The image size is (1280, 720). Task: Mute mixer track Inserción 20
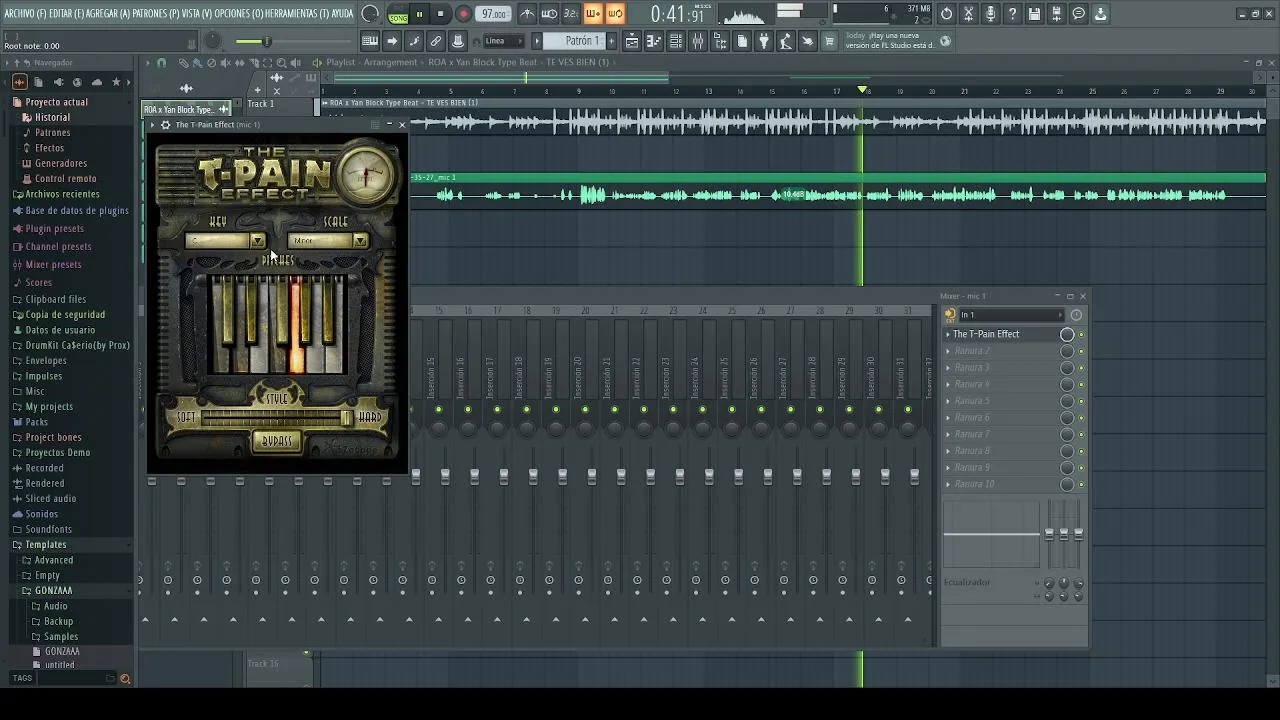coord(585,409)
